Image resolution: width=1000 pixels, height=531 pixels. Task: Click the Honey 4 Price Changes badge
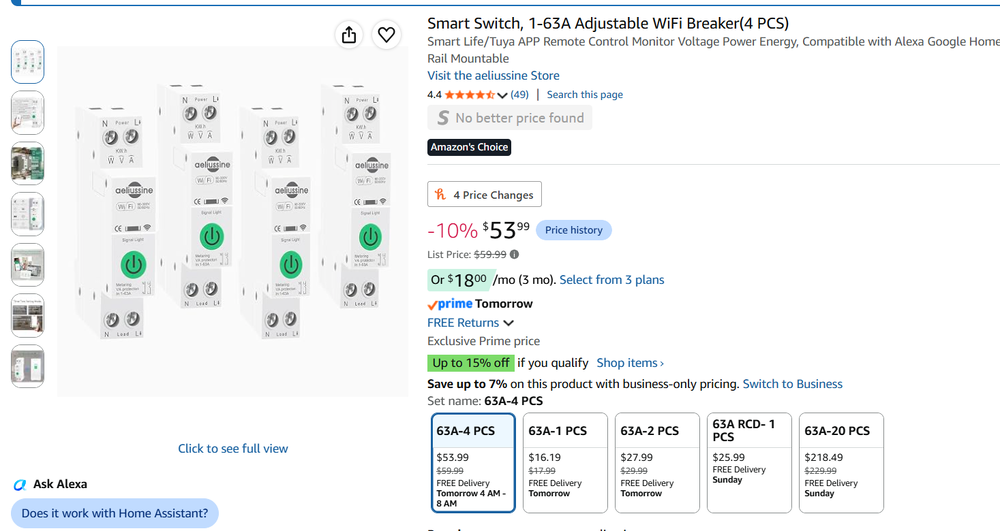(x=484, y=194)
